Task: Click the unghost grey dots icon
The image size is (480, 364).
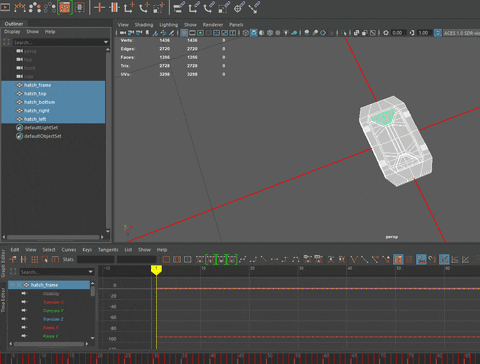Action: coord(49,7)
